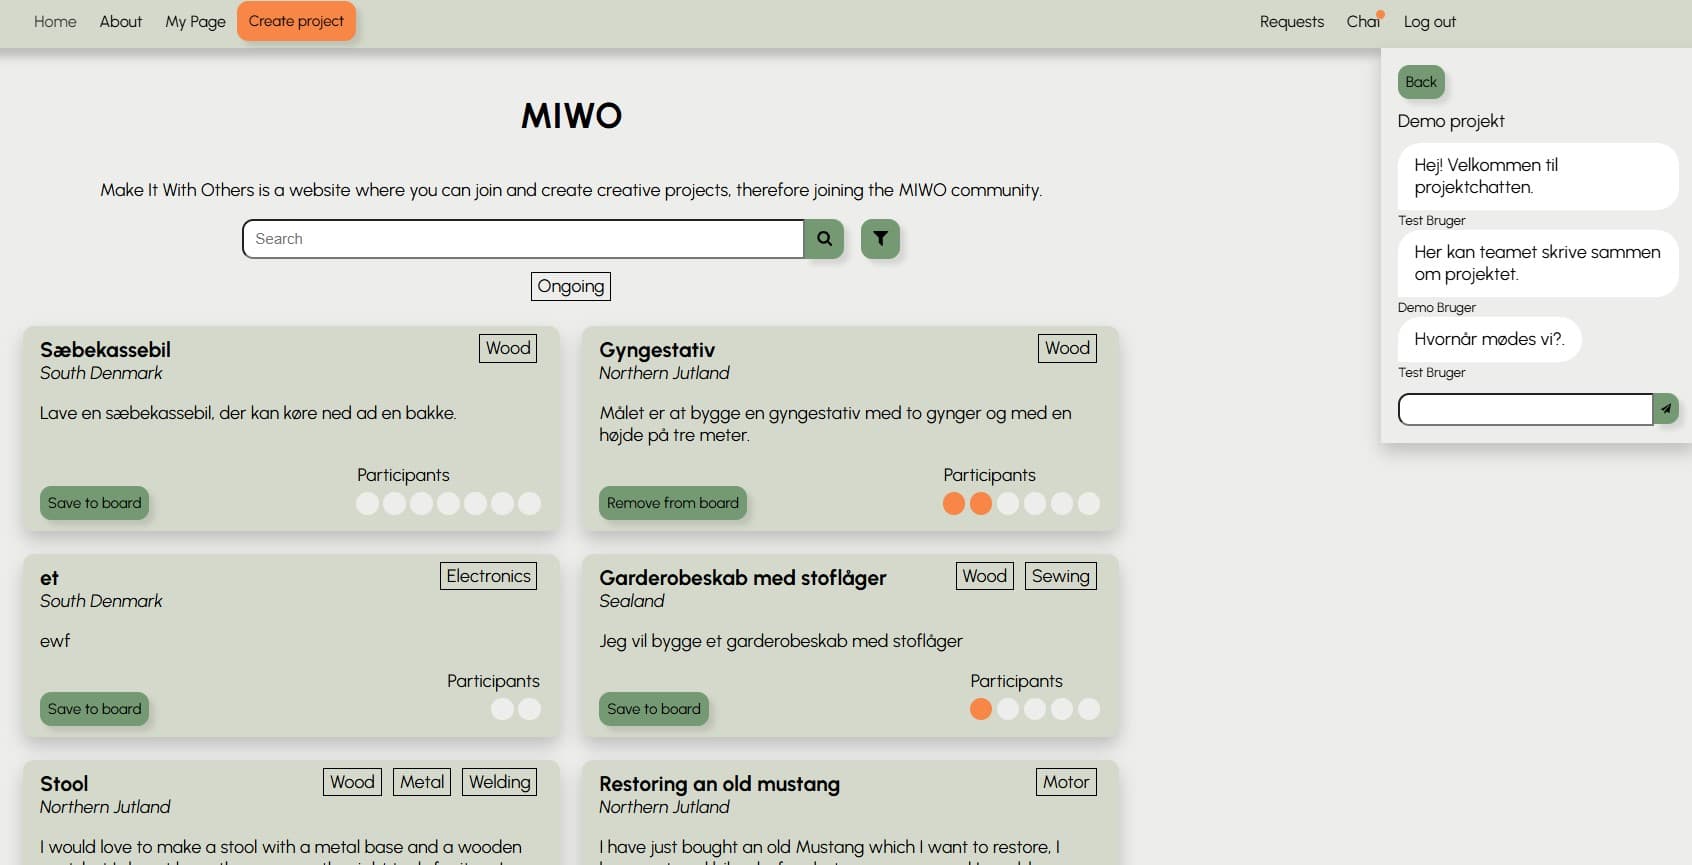1692x865 pixels.
Task: Click Wood tag on Stool card
Action: pos(352,782)
